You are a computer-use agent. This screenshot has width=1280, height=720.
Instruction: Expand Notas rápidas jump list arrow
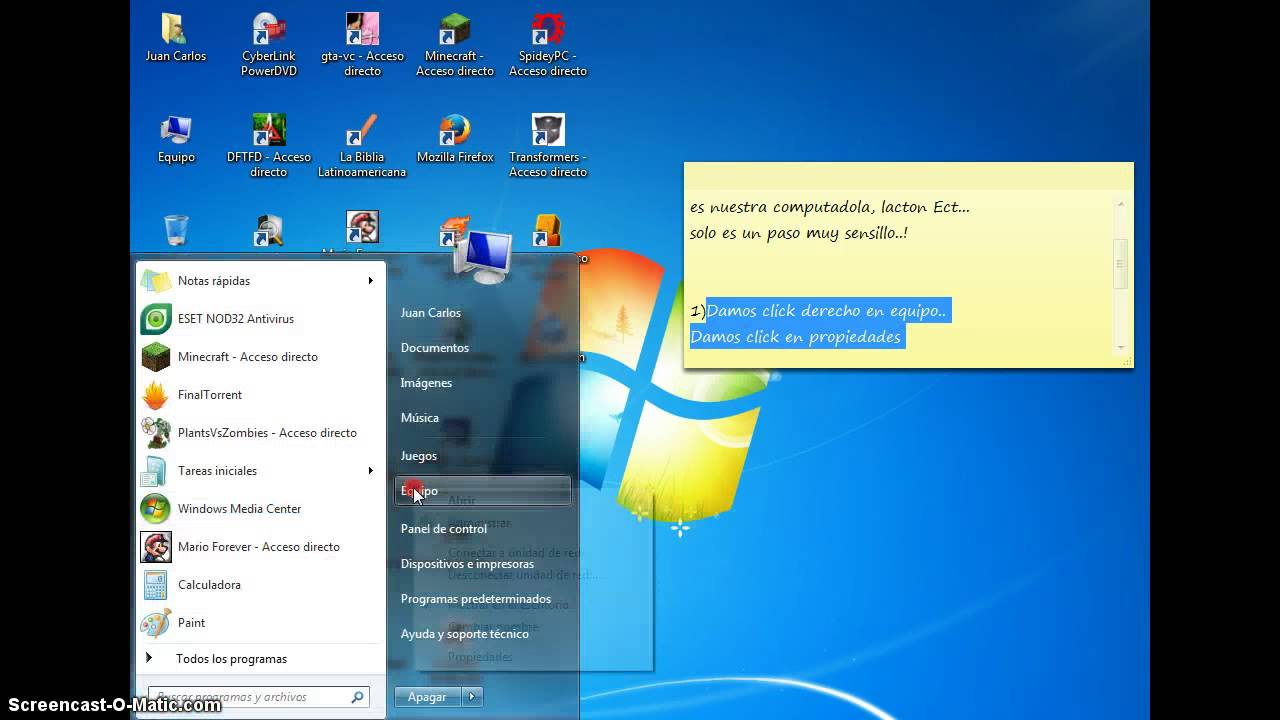(x=371, y=281)
